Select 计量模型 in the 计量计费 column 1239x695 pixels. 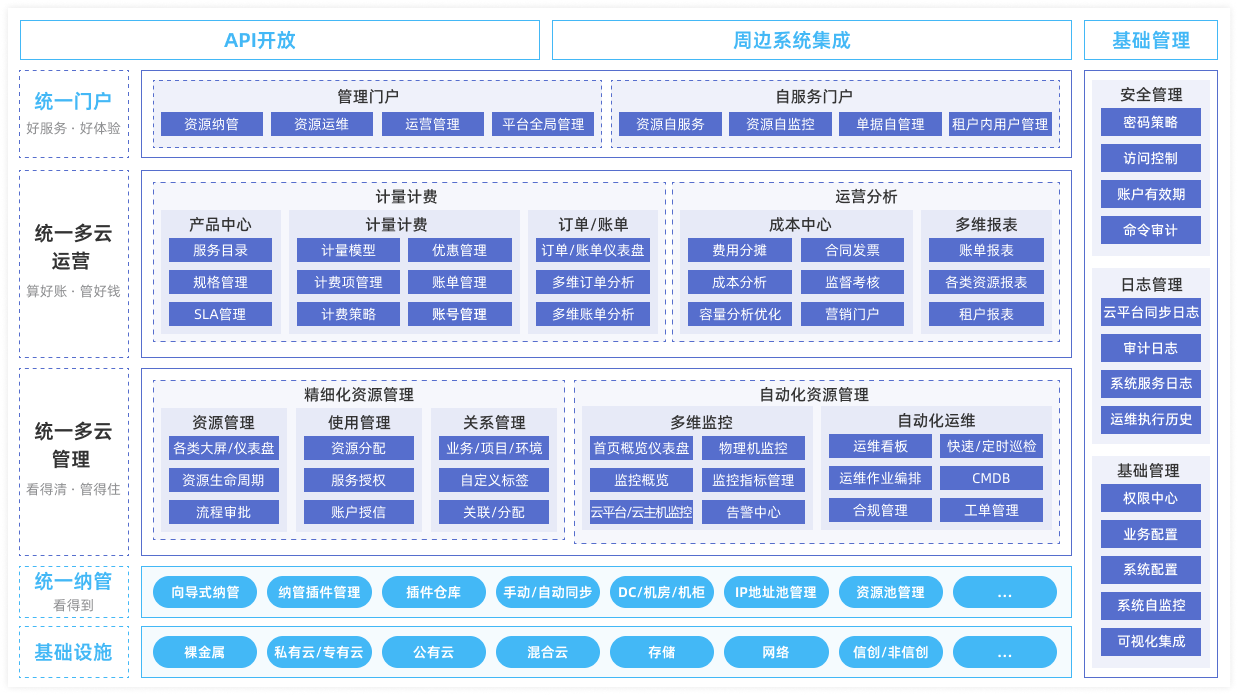349,250
